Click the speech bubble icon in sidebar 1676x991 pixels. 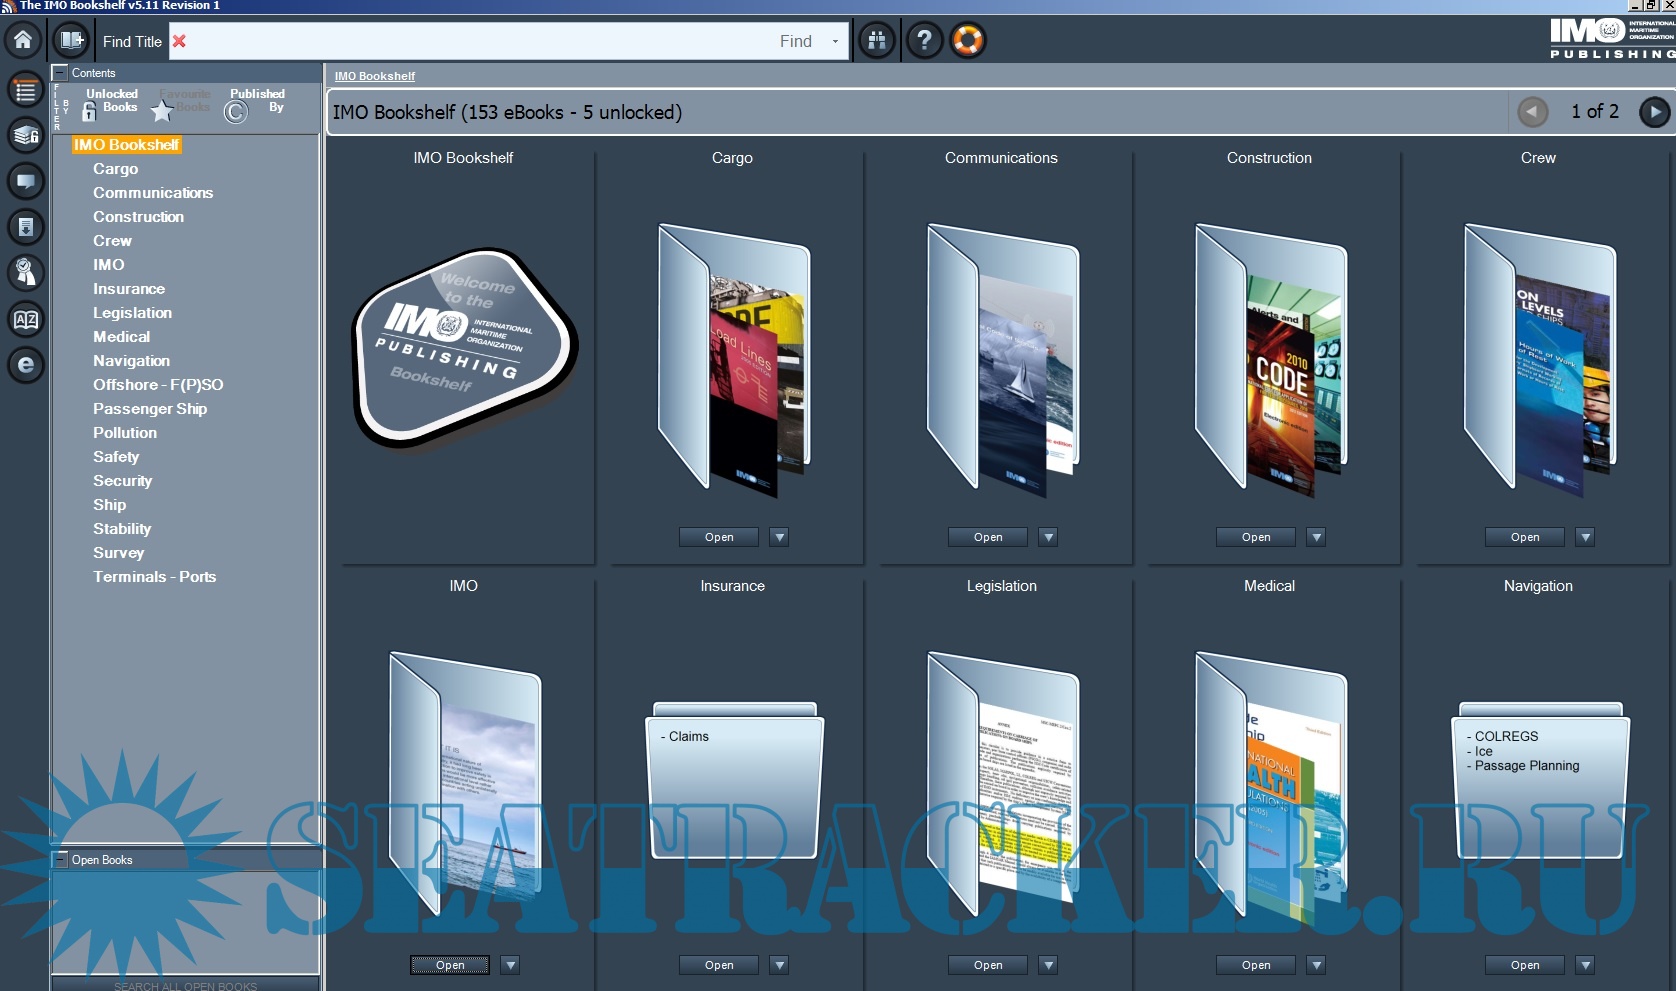(x=26, y=181)
